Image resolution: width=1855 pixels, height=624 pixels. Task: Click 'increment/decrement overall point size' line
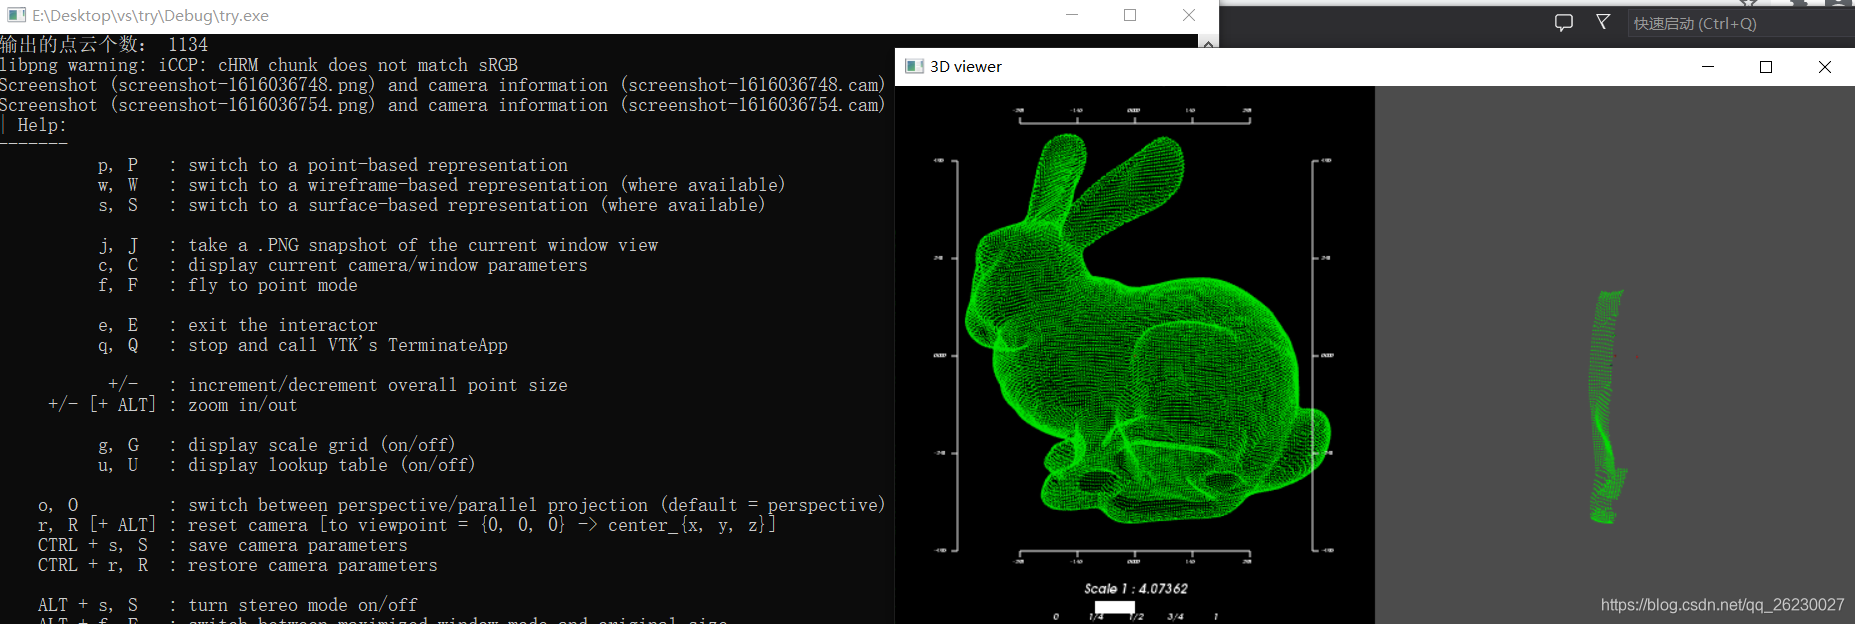(378, 385)
